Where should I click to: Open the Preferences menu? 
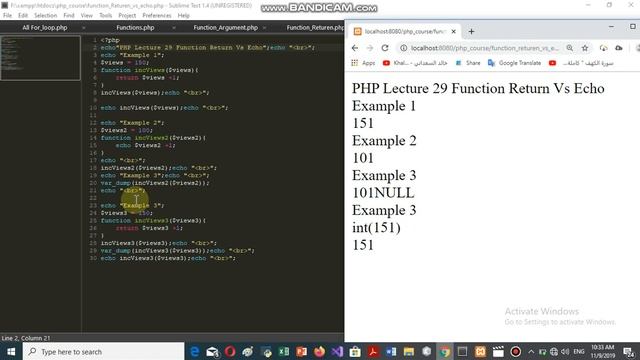[x=157, y=16]
